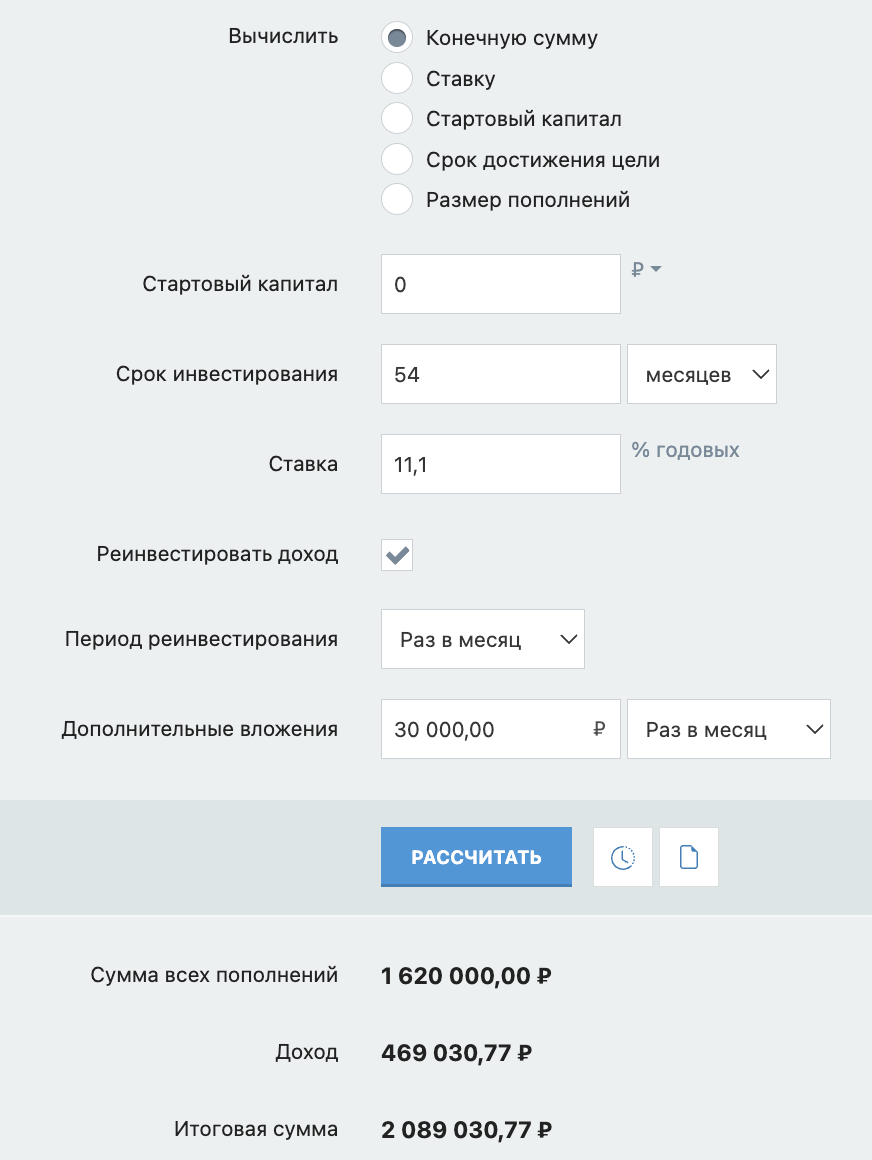Click the "Ставка" rate input field
The width and height of the screenshot is (872, 1160).
coord(500,464)
